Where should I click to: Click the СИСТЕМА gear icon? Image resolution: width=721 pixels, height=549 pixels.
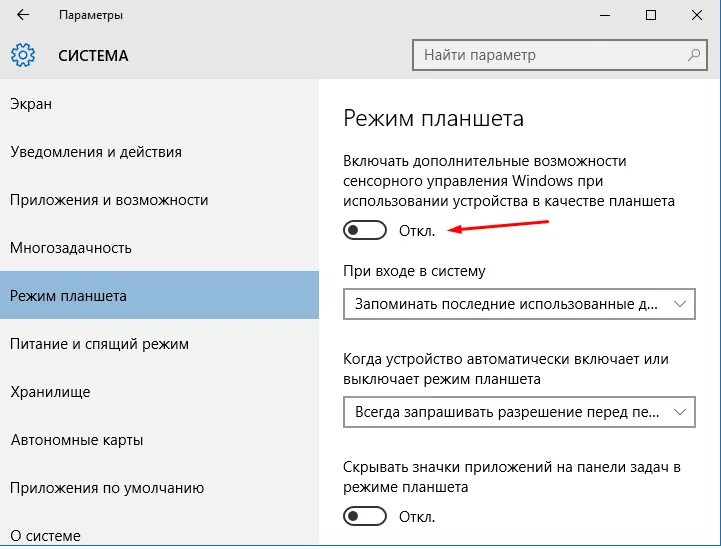(x=23, y=55)
